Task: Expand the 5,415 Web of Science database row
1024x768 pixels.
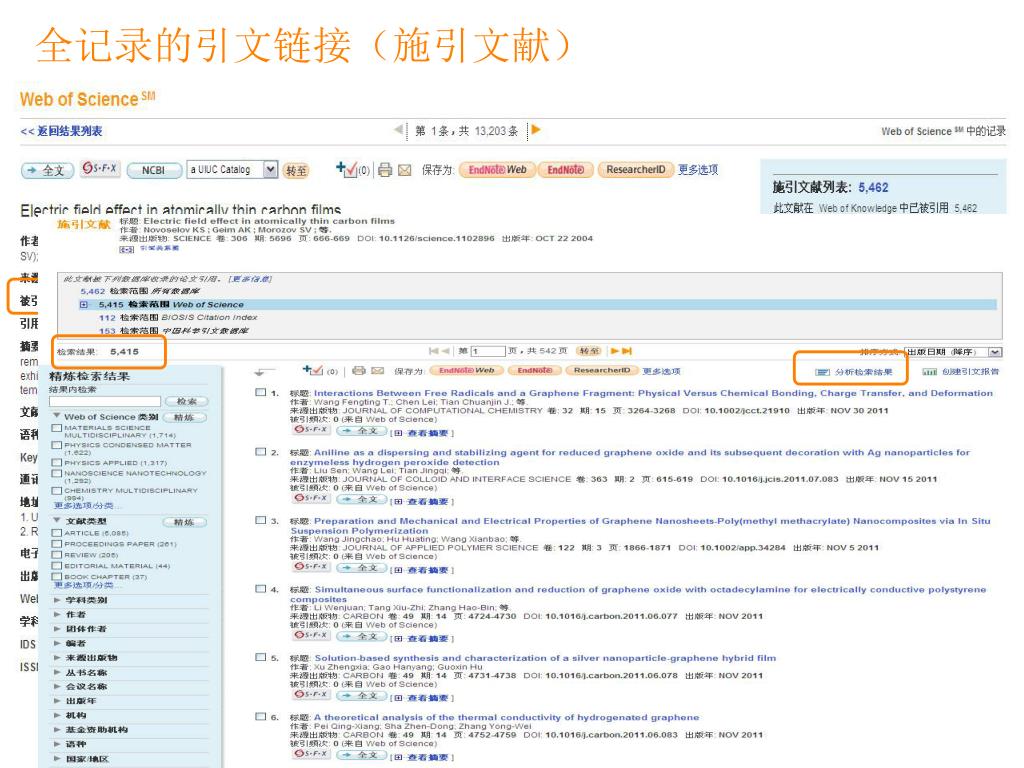Action: [84, 304]
